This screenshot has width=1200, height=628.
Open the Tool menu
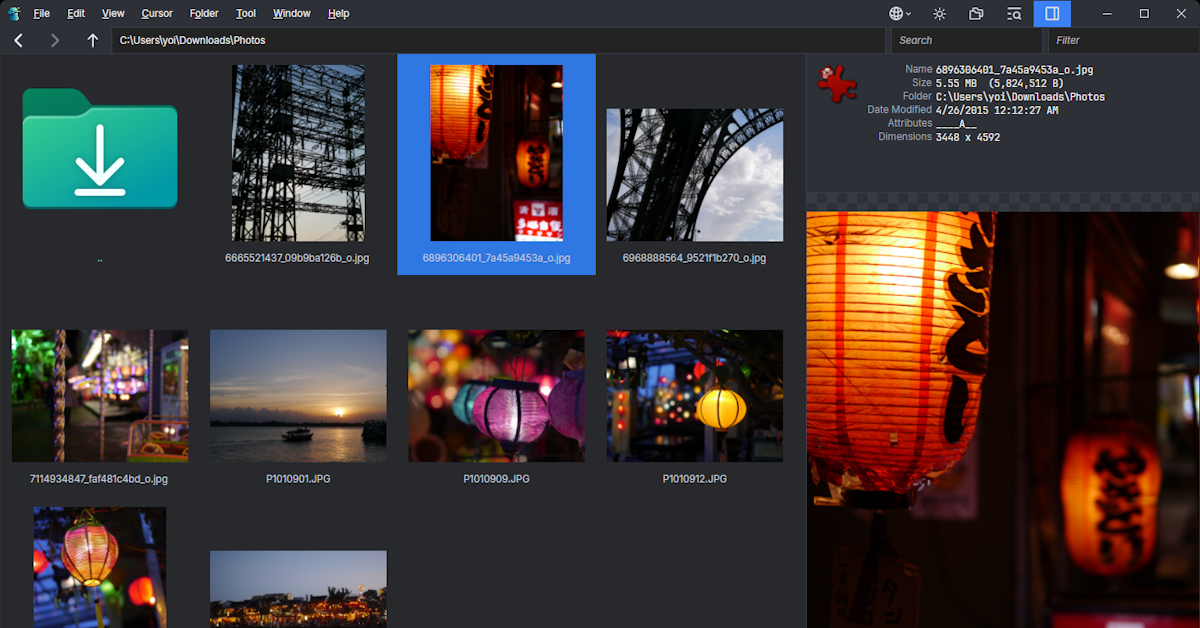pos(246,14)
